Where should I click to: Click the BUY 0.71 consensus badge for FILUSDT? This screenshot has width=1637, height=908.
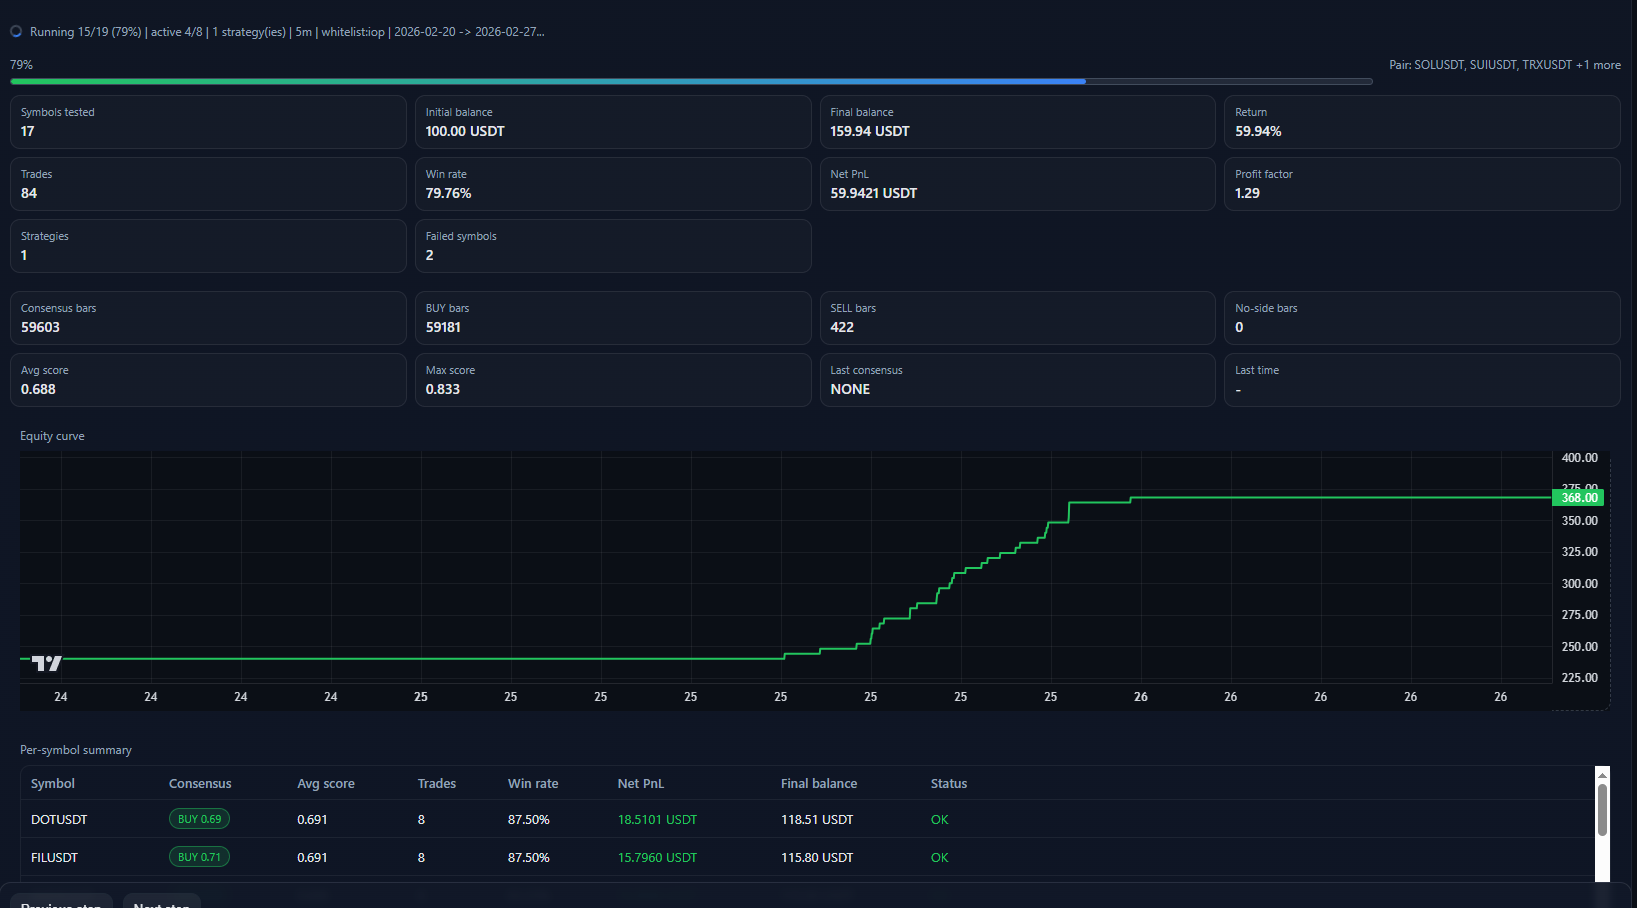[x=198, y=856]
